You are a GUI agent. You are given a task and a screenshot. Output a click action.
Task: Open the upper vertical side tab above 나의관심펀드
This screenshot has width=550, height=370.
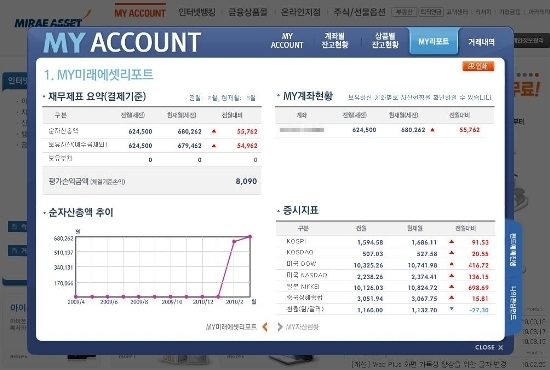point(513,249)
